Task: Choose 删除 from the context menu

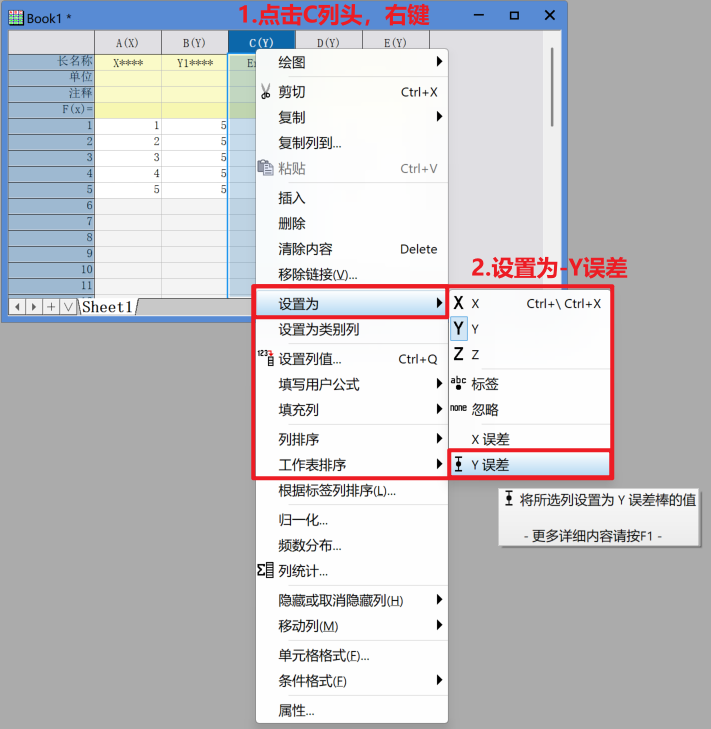Action: pos(292,223)
